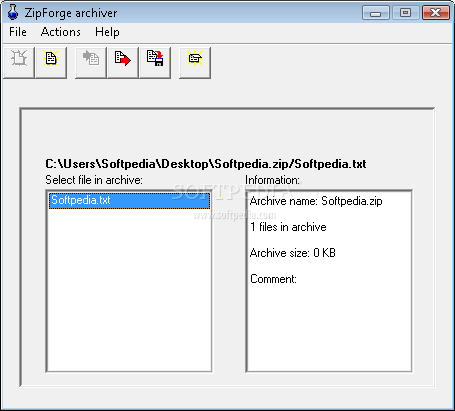Screen dimensions: 455x411
Task: Click the 'Comment:' line in Information box
Action: coord(273,279)
